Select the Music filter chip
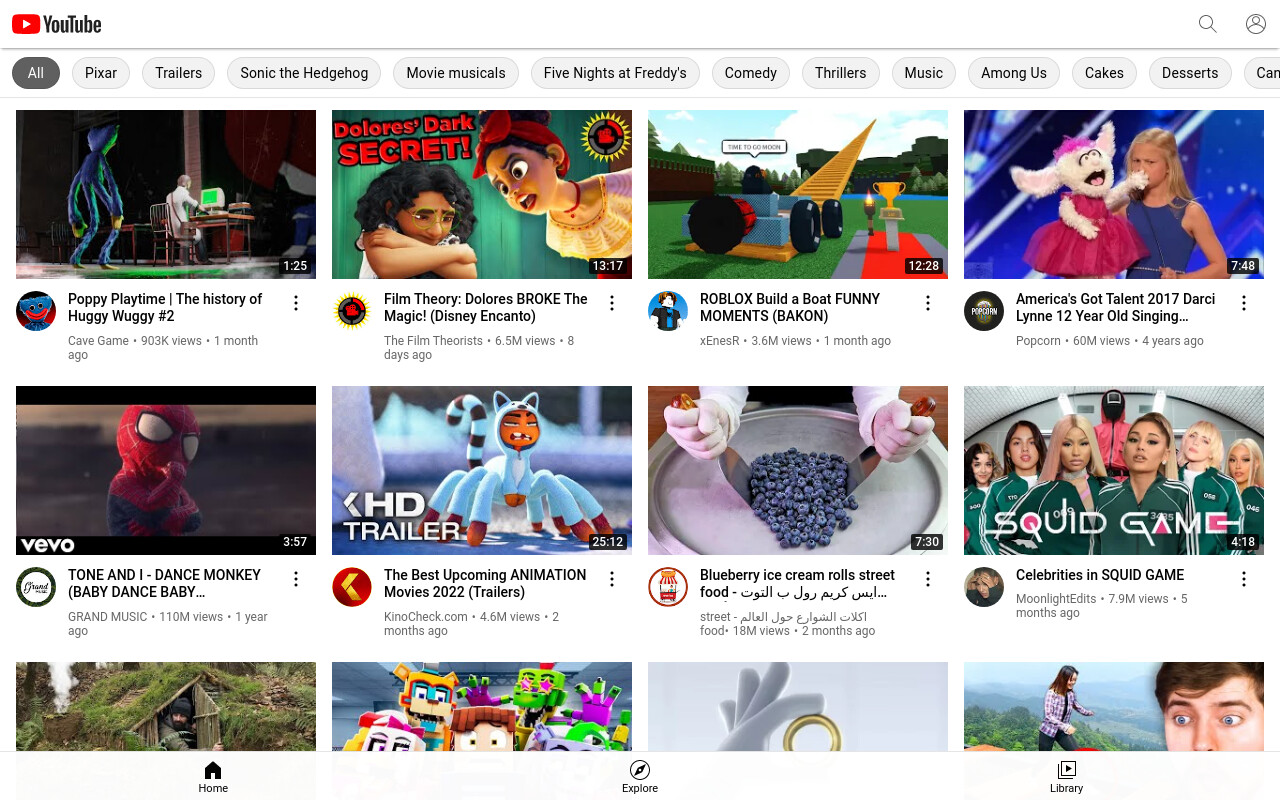 point(924,73)
